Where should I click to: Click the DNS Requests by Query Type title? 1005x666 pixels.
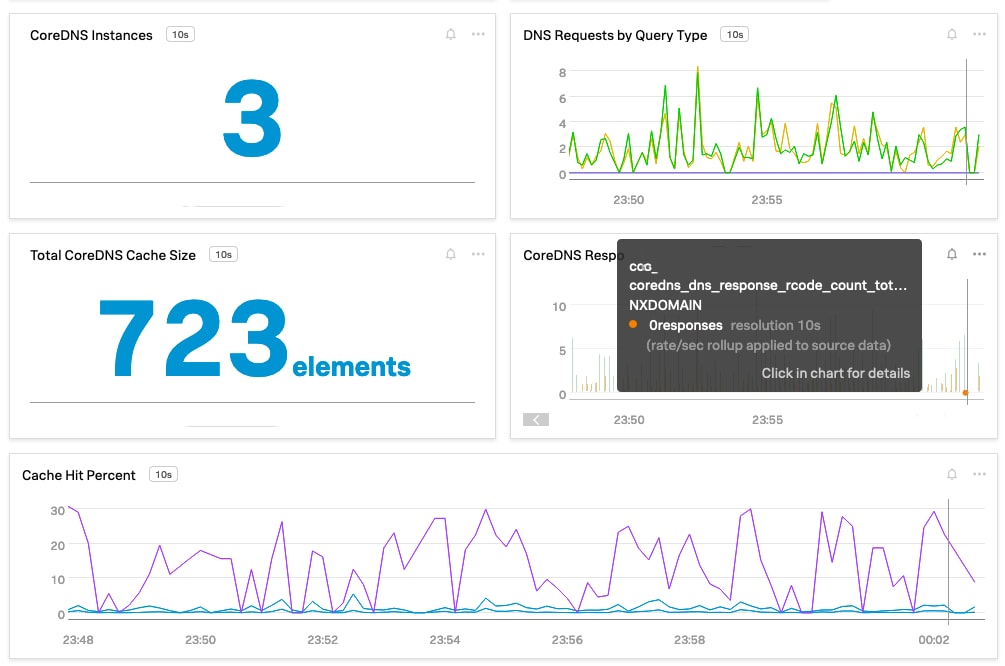[615, 35]
